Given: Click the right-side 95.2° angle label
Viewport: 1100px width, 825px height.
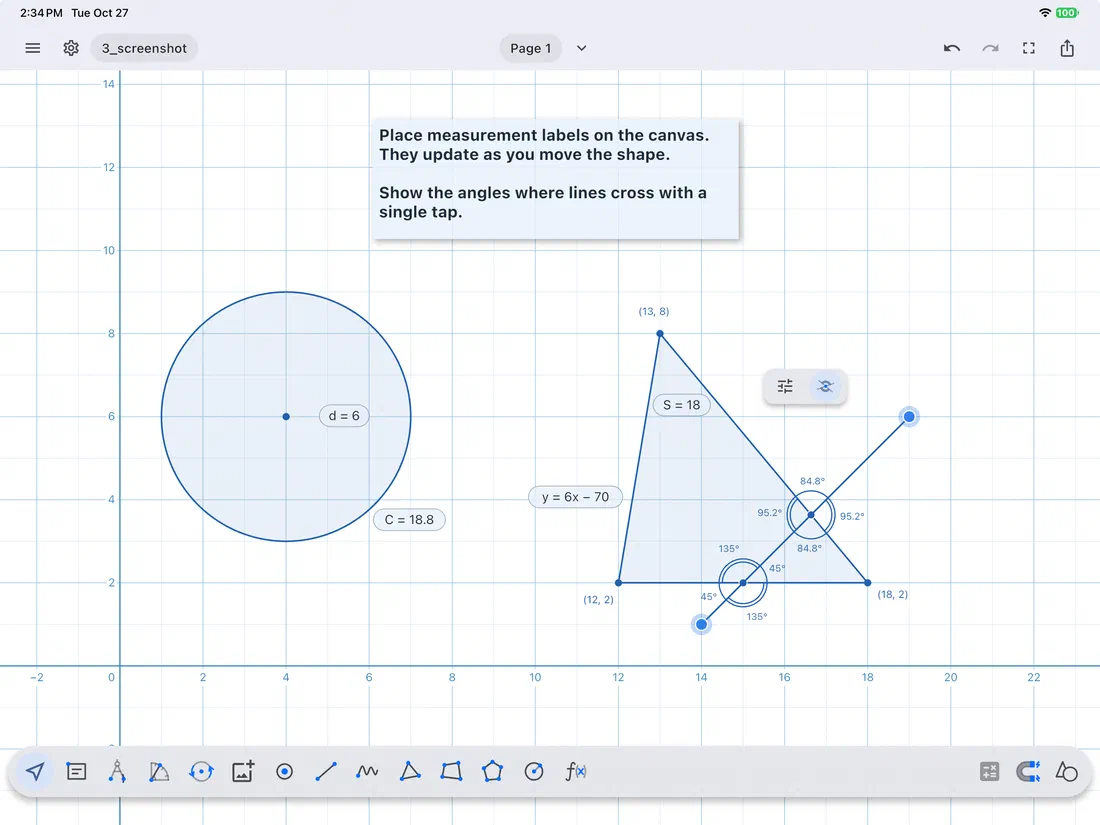Looking at the screenshot, I should [x=852, y=516].
